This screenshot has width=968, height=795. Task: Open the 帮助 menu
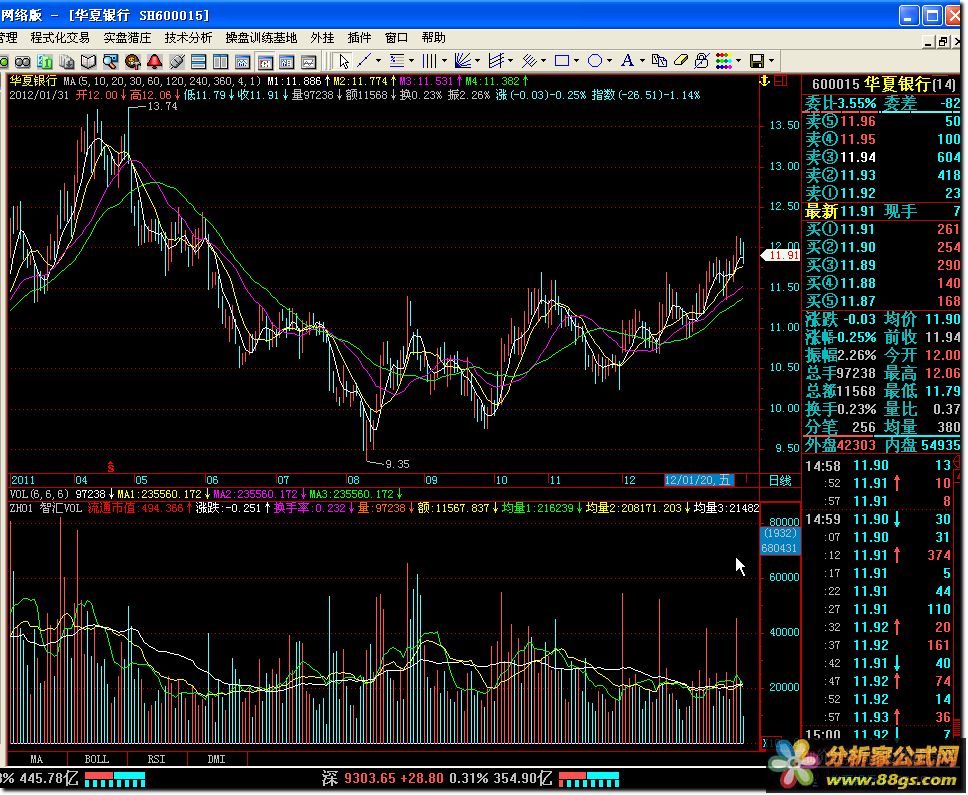433,38
